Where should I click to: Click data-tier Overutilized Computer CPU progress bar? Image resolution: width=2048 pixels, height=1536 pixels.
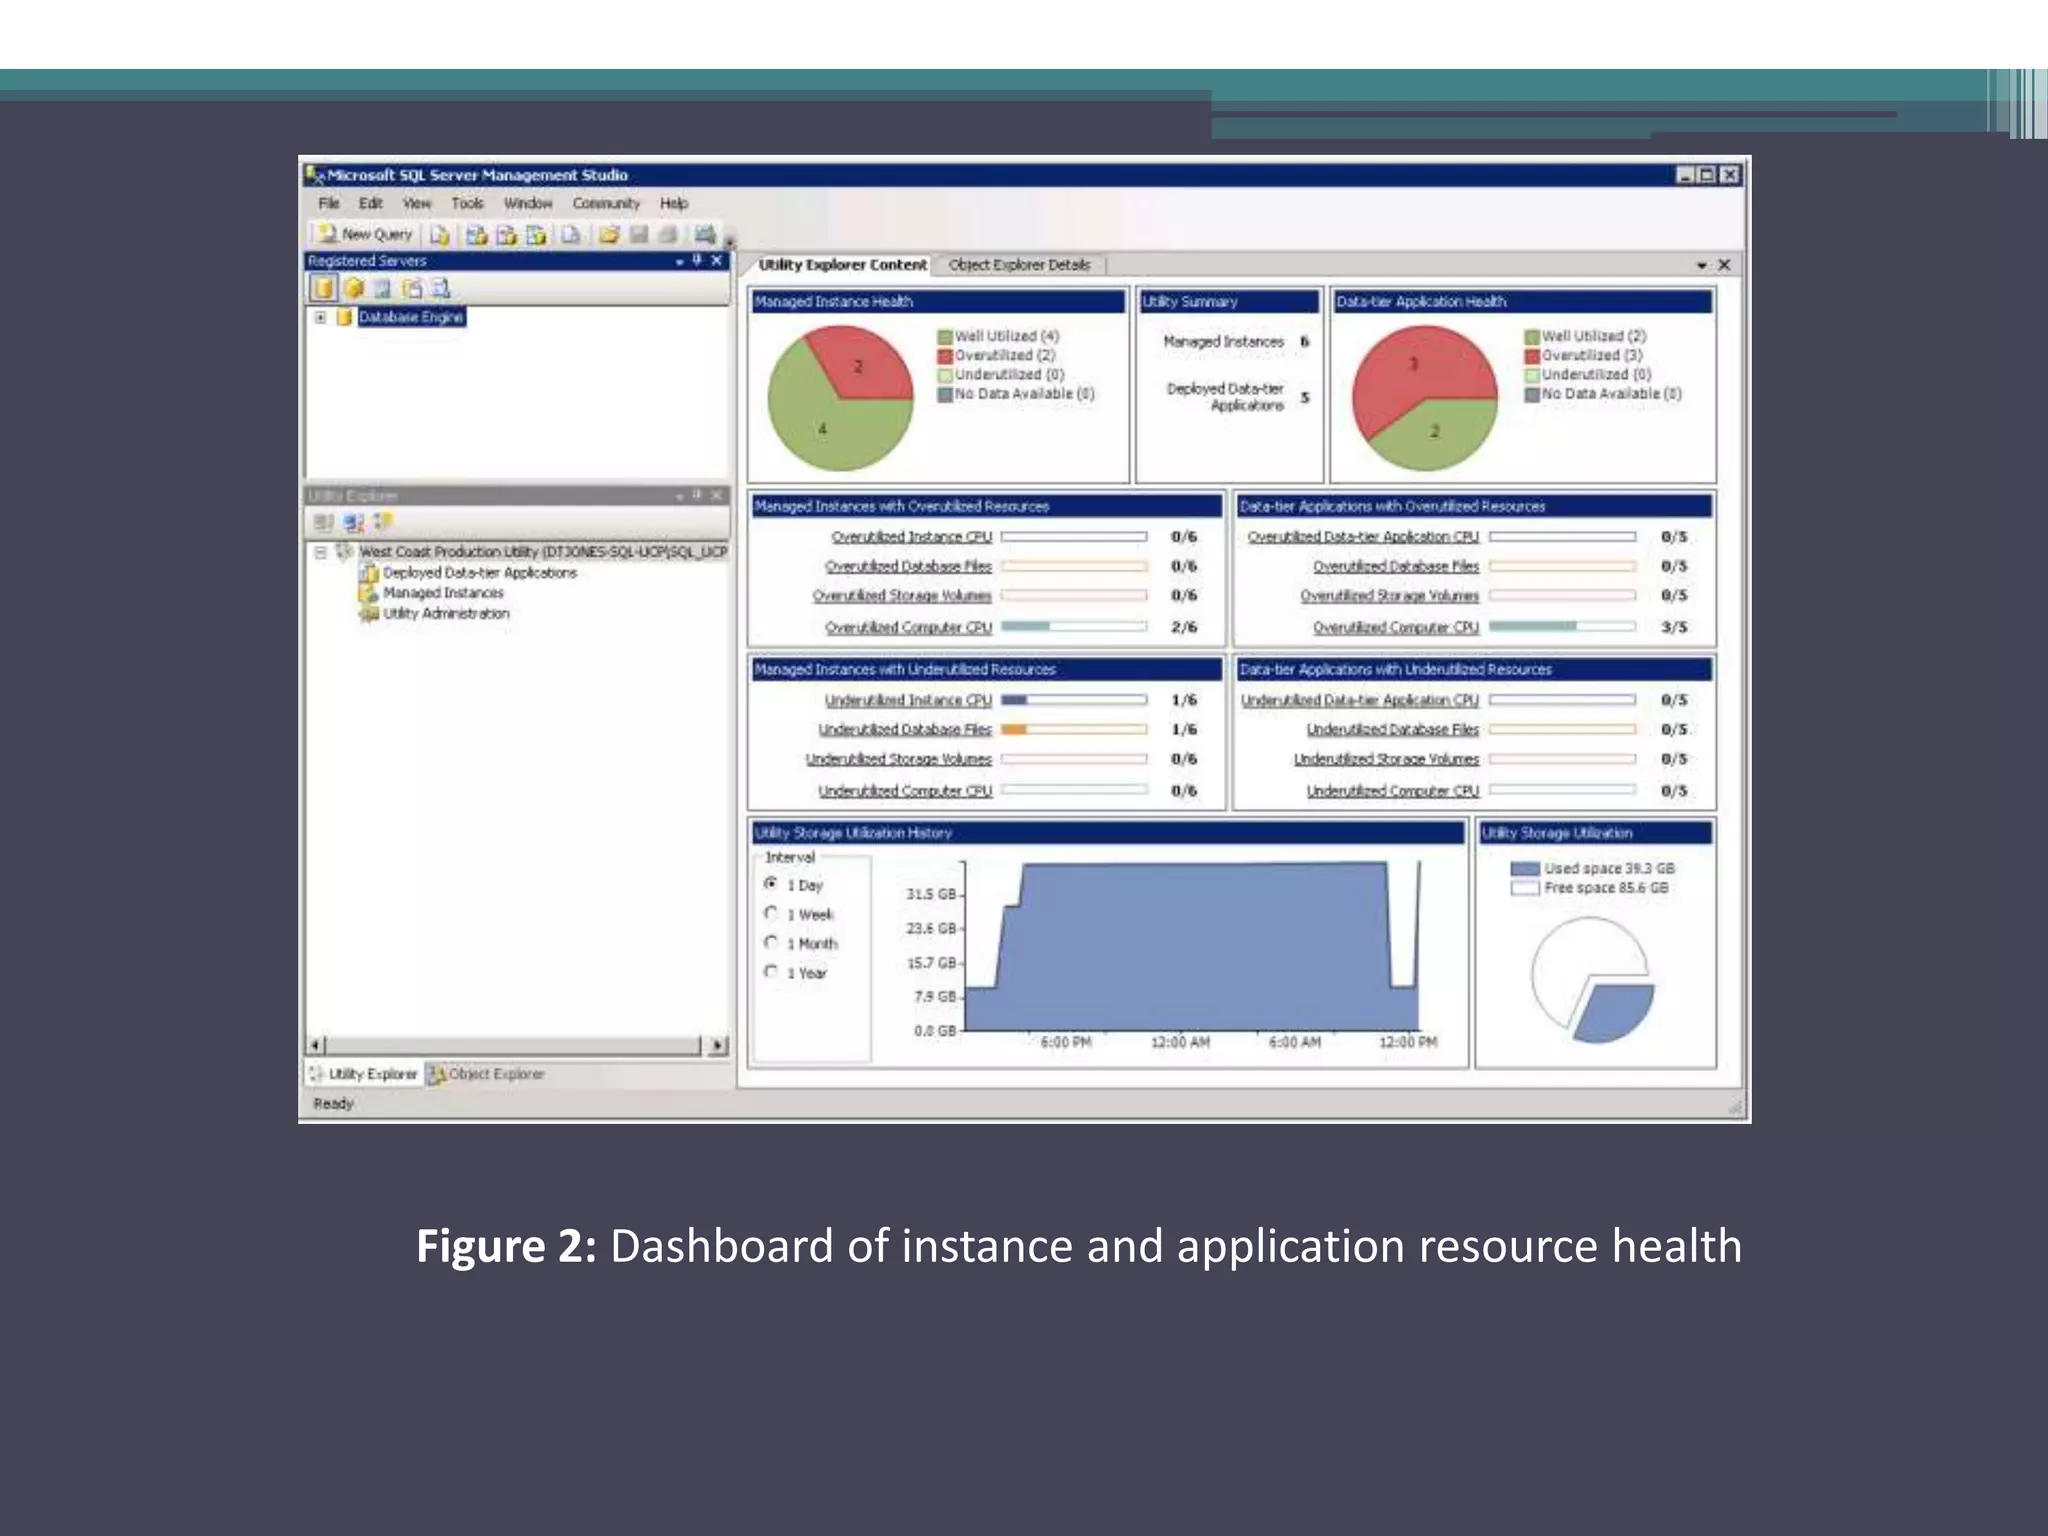click(x=1562, y=627)
